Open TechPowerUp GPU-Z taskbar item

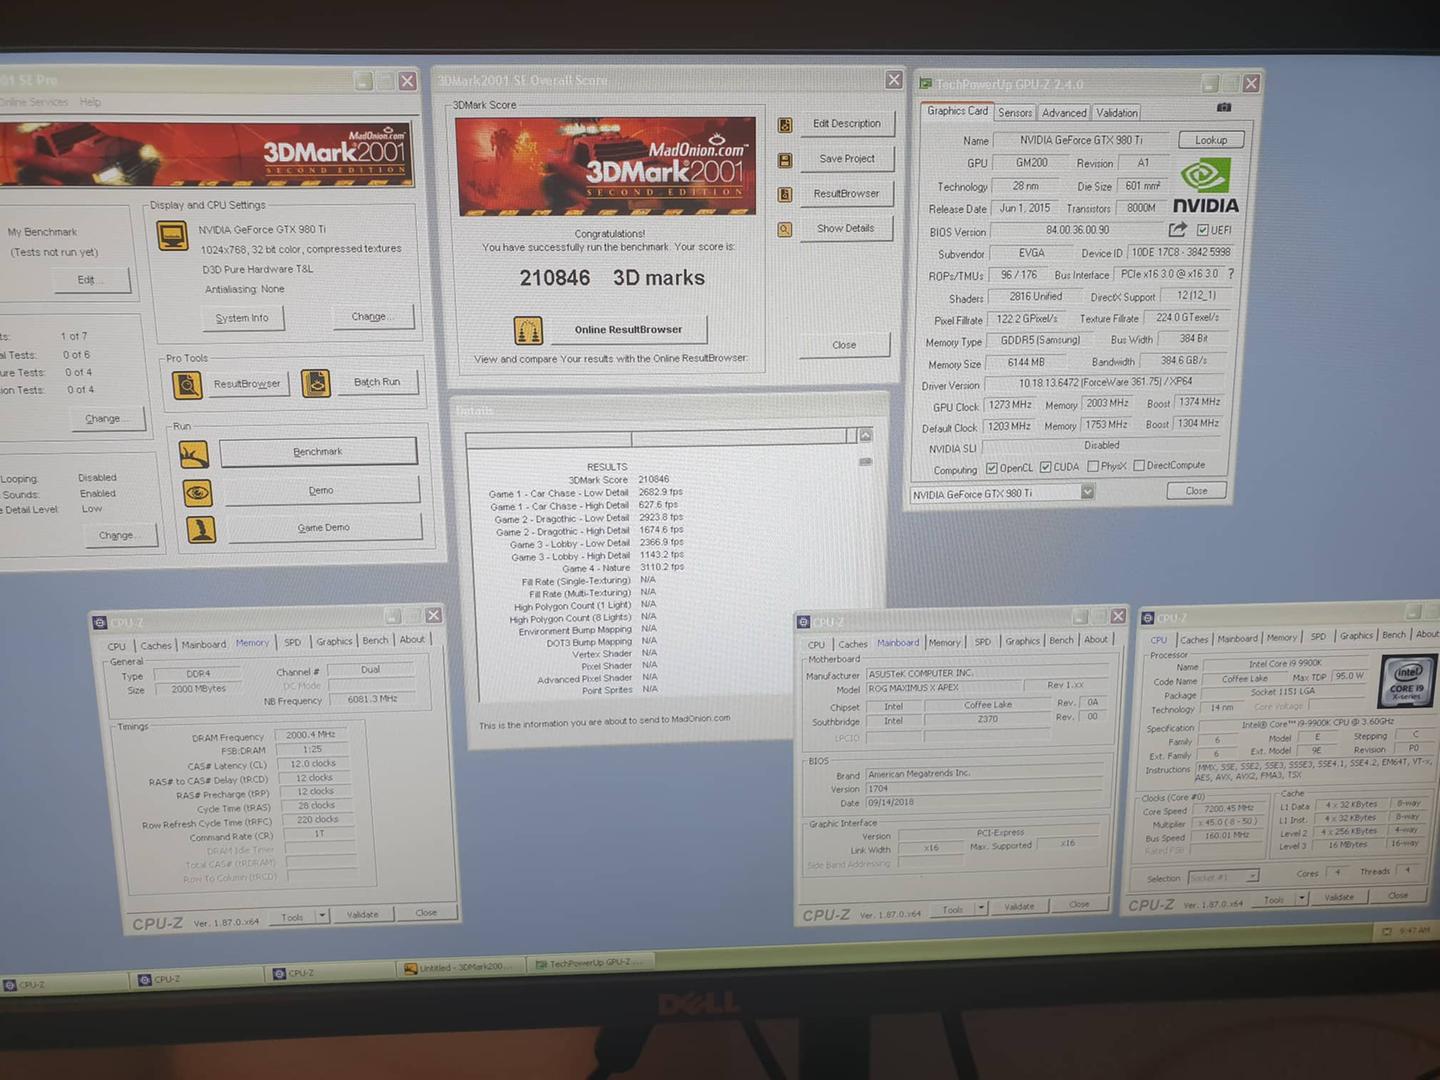coord(590,963)
